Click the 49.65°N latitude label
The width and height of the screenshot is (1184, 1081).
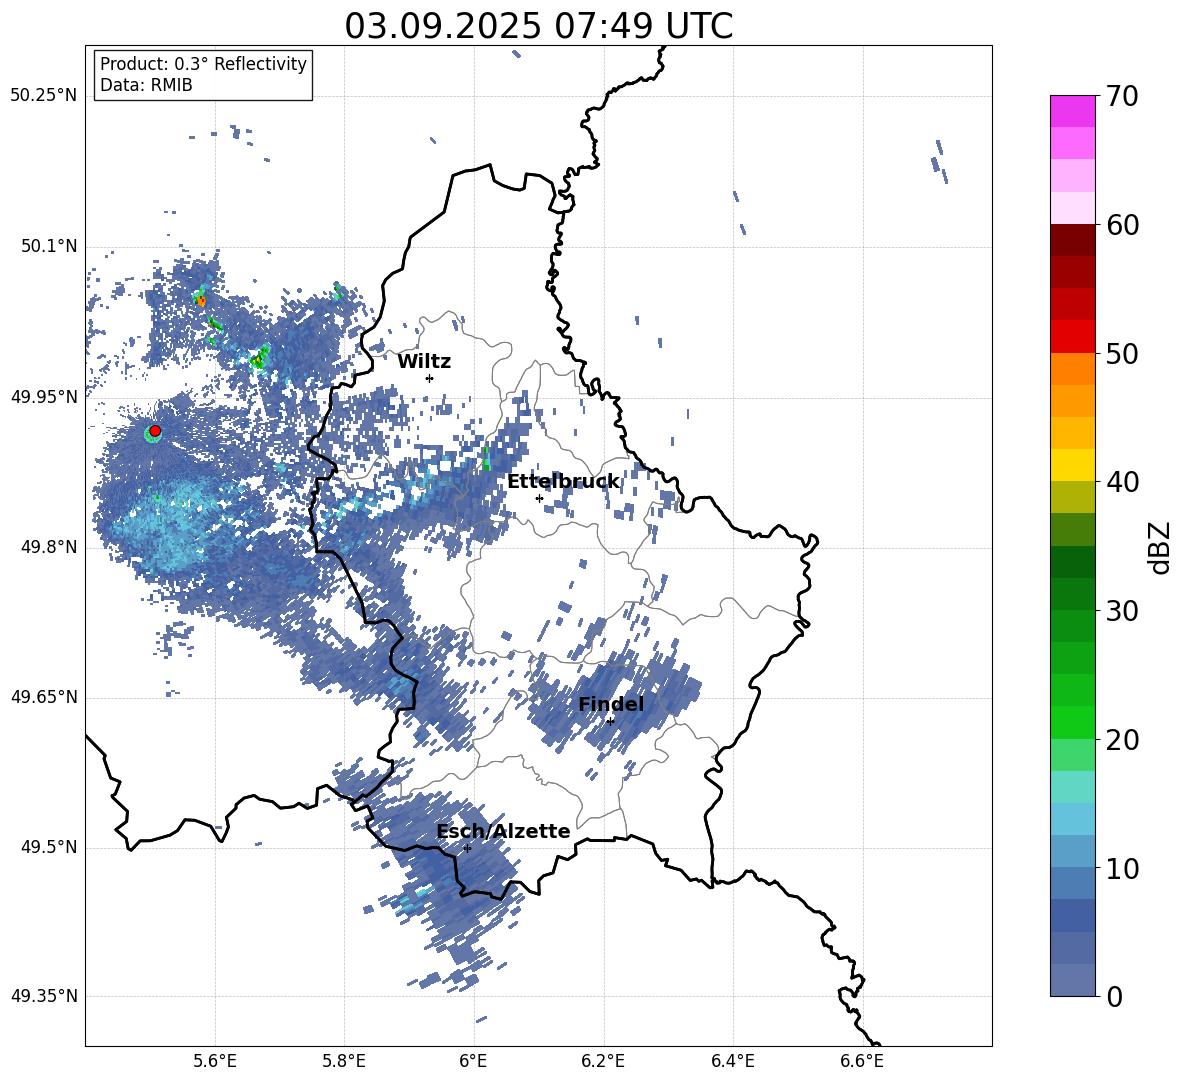tap(44, 697)
